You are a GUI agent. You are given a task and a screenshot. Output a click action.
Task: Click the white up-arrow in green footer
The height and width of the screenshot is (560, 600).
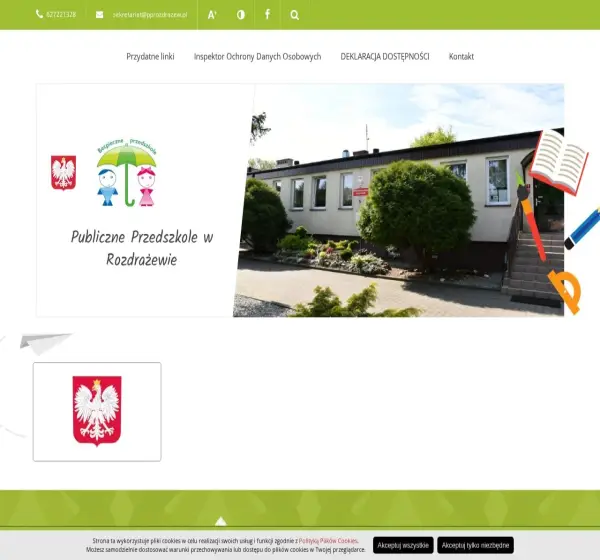click(x=221, y=521)
